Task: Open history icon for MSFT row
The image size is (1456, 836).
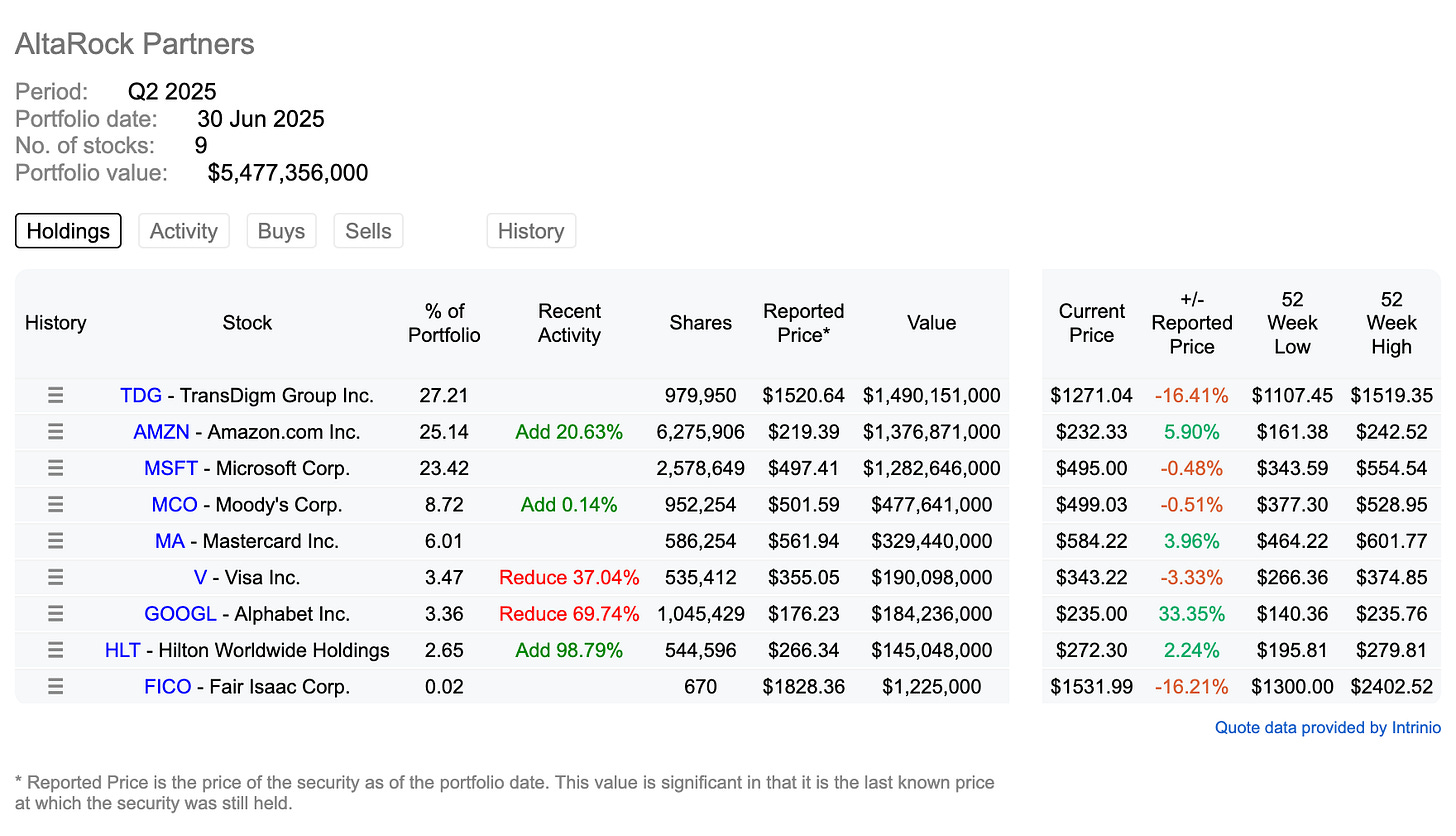Action: (x=56, y=468)
